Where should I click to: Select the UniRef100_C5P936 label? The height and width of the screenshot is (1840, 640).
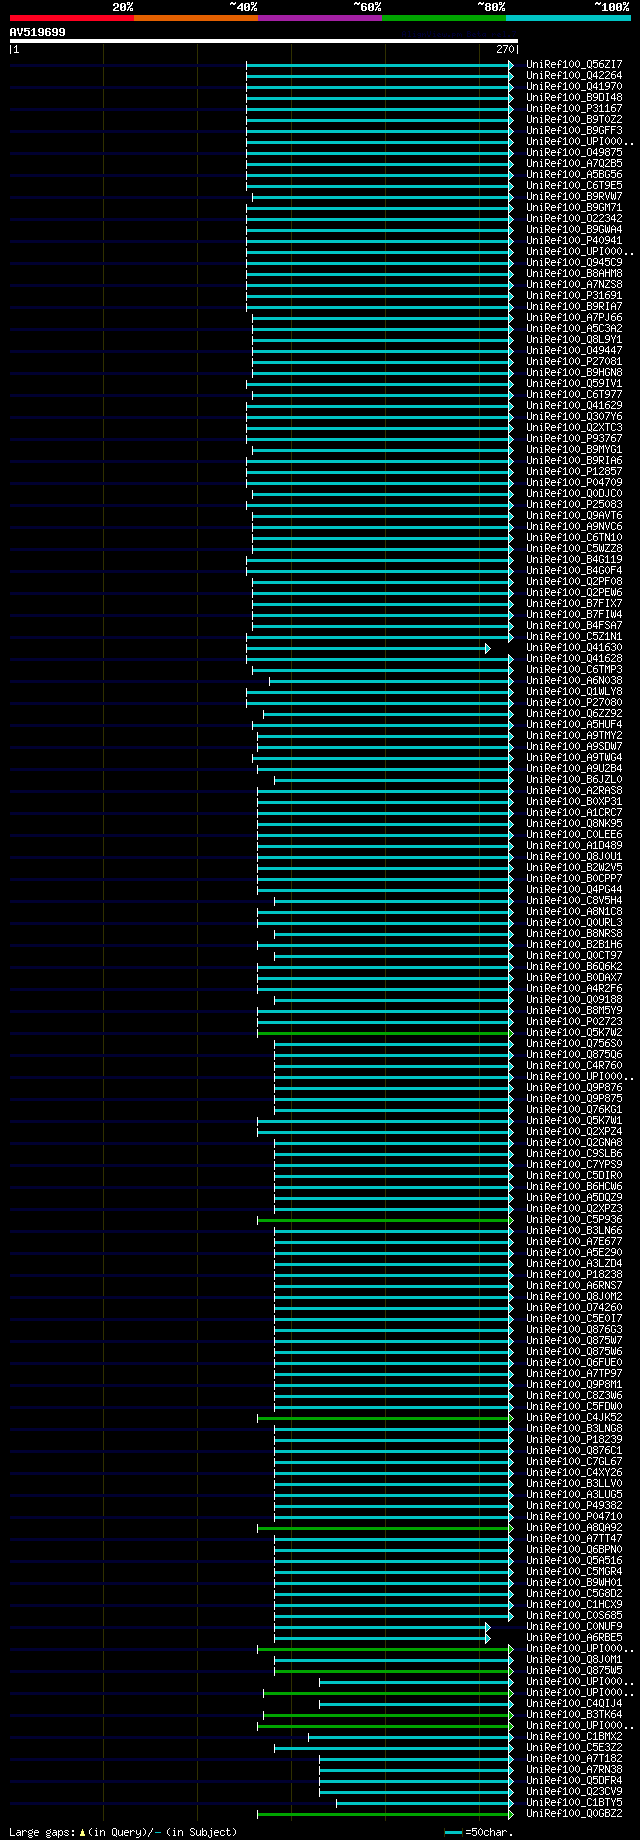coord(574,1219)
